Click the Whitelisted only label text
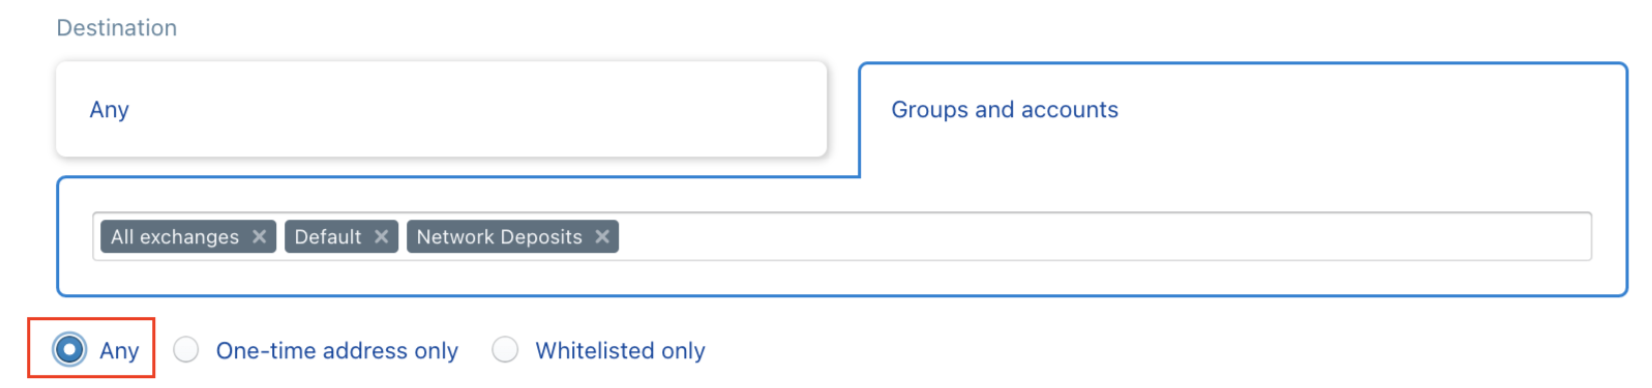The width and height of the screenshot is (1652, 388). pyautogui.click(x=620, y=351)
